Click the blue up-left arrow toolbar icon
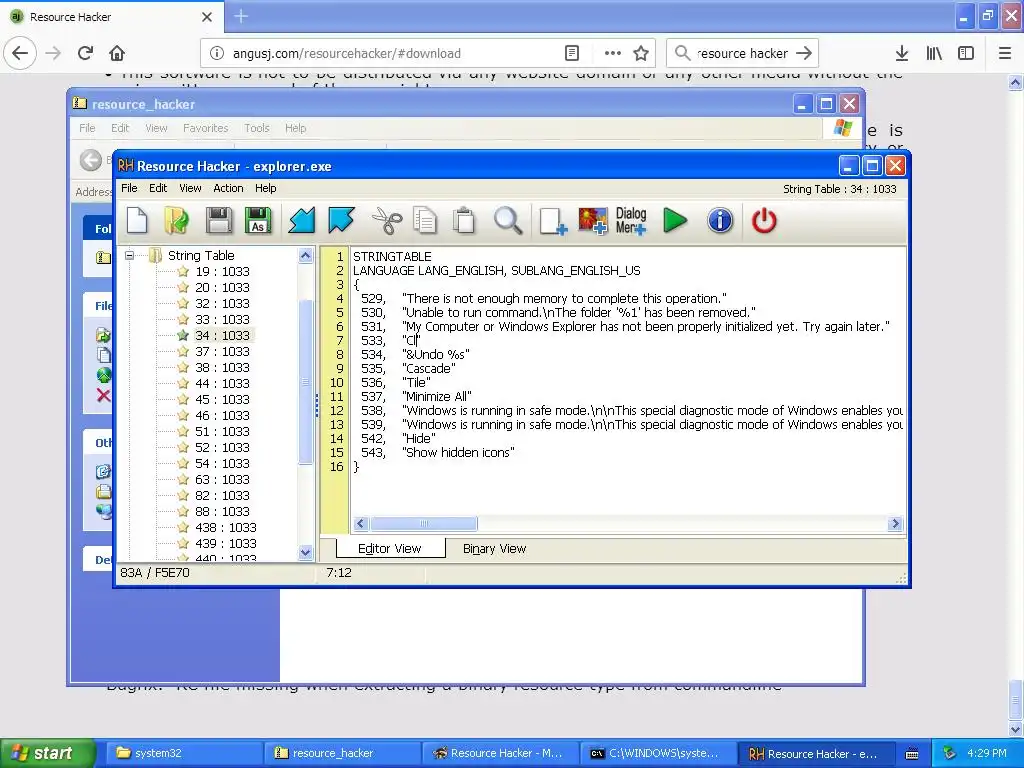This screenshot has width=1024, height=768. (x=341, y=221)
